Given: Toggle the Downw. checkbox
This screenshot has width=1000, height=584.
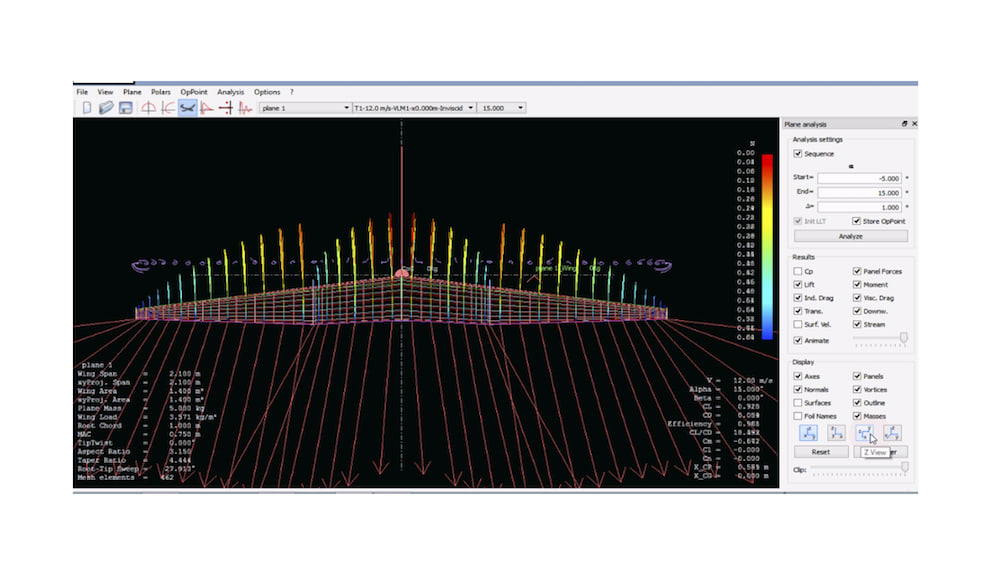Looking at the screenshot, I should click(857, 311).
